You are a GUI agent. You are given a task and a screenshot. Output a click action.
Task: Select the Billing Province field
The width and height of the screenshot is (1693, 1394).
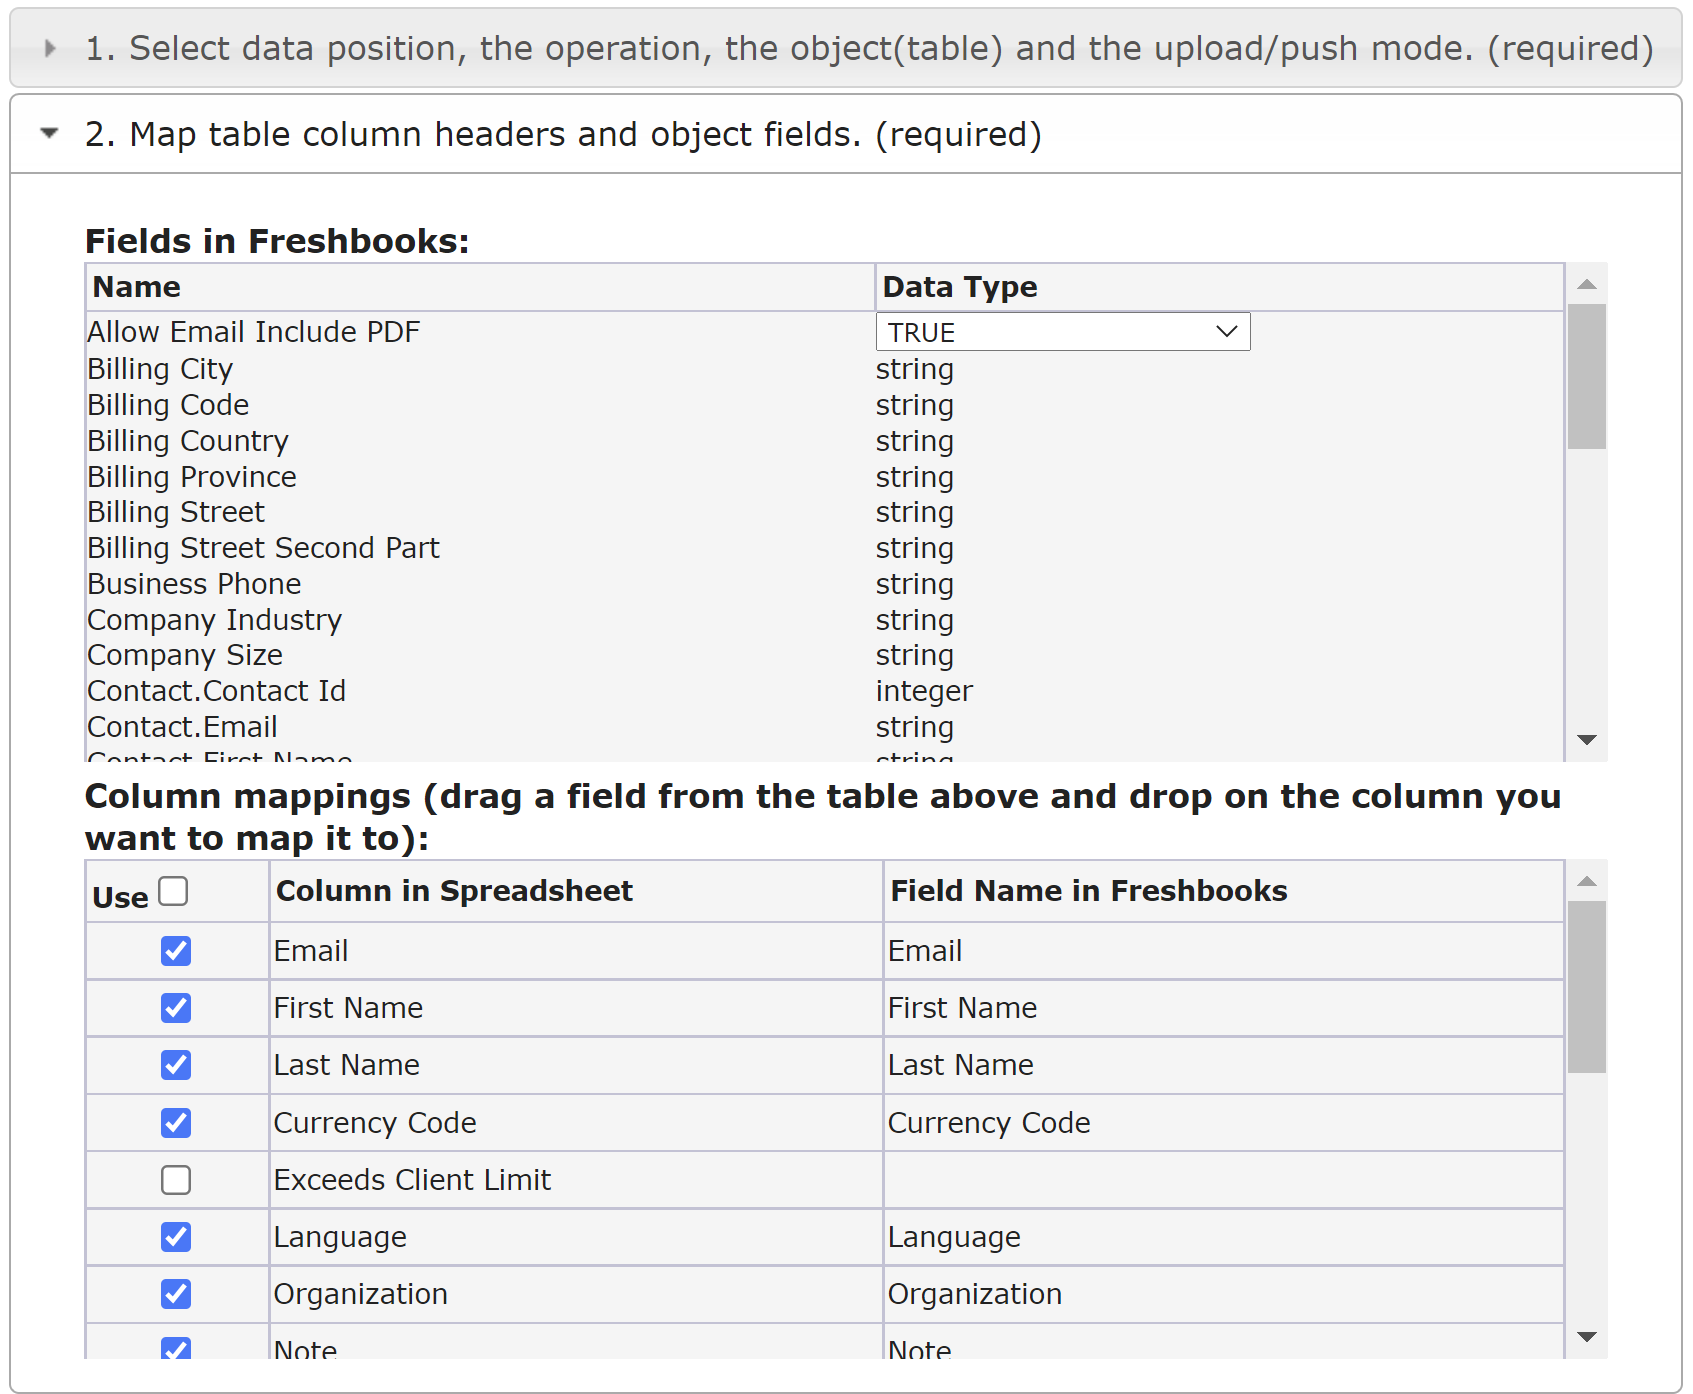tap(192, 477)
